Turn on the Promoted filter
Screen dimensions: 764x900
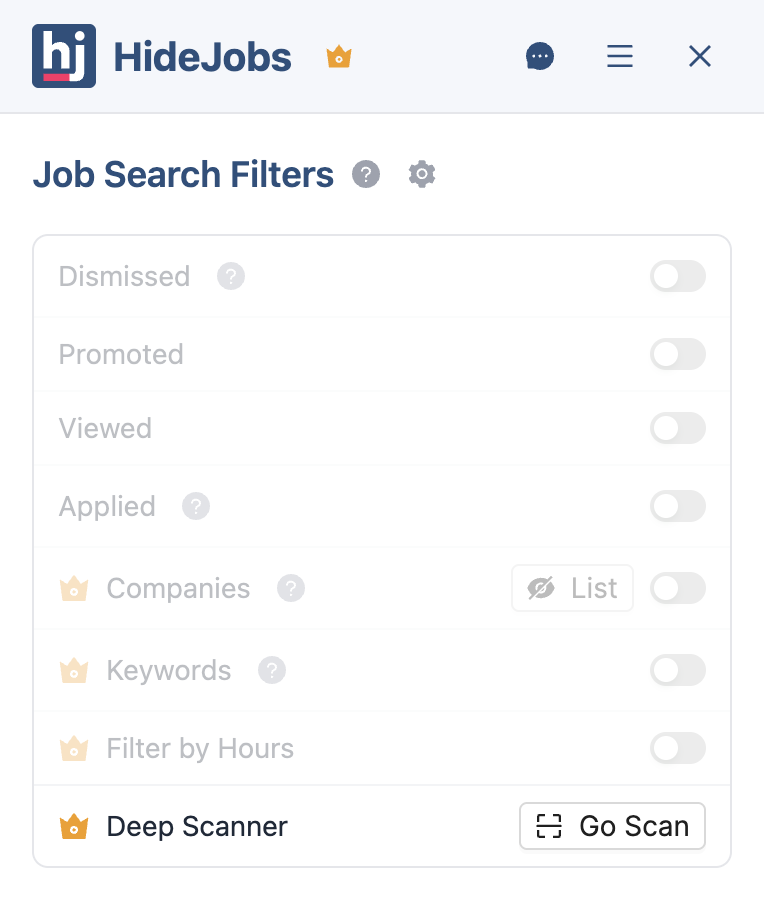click(678, 354)
